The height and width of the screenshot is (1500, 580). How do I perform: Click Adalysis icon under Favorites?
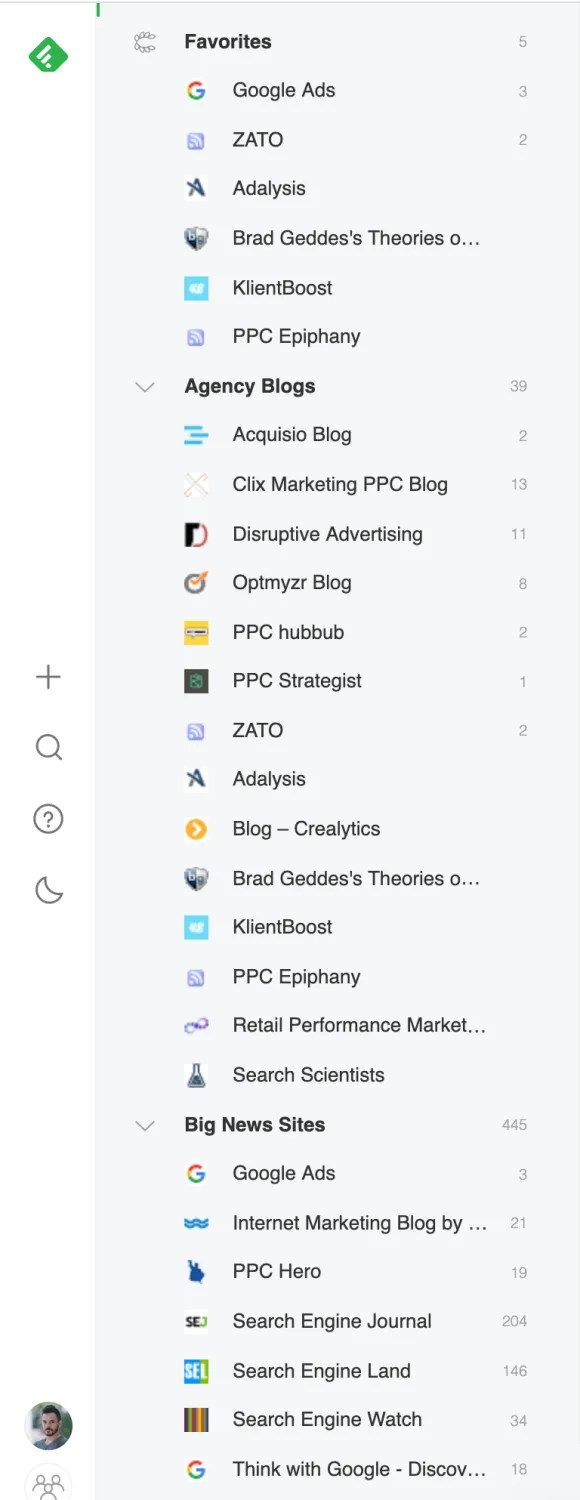[196, 189]
